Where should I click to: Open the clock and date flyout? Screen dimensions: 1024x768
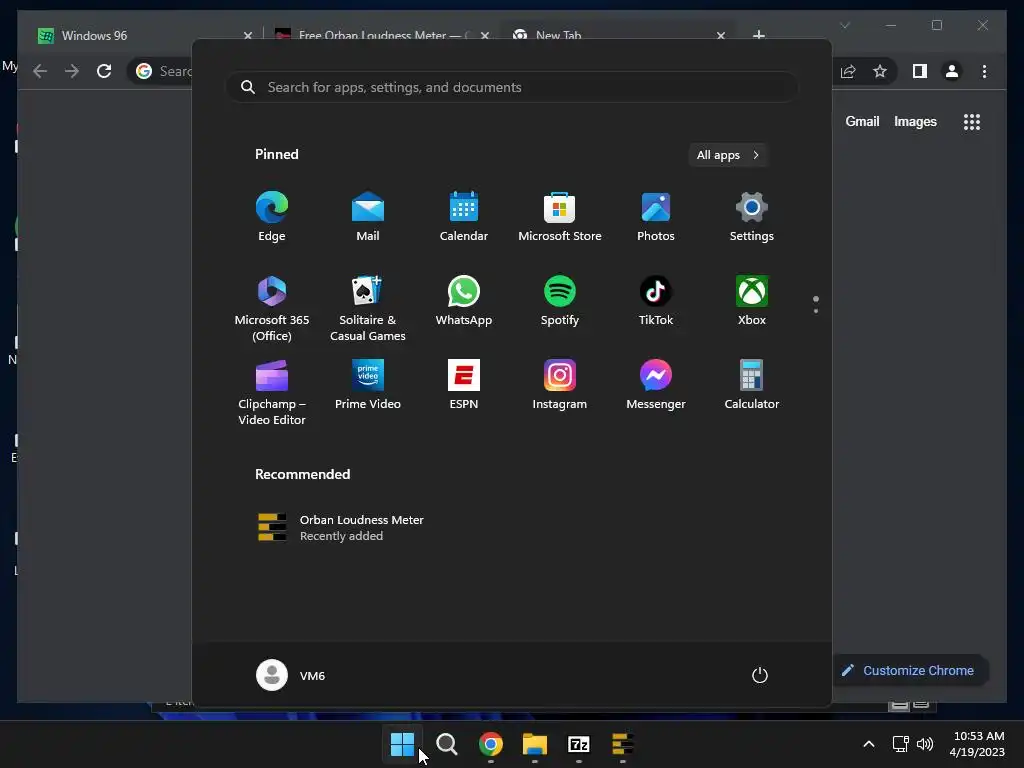[978, 744]
